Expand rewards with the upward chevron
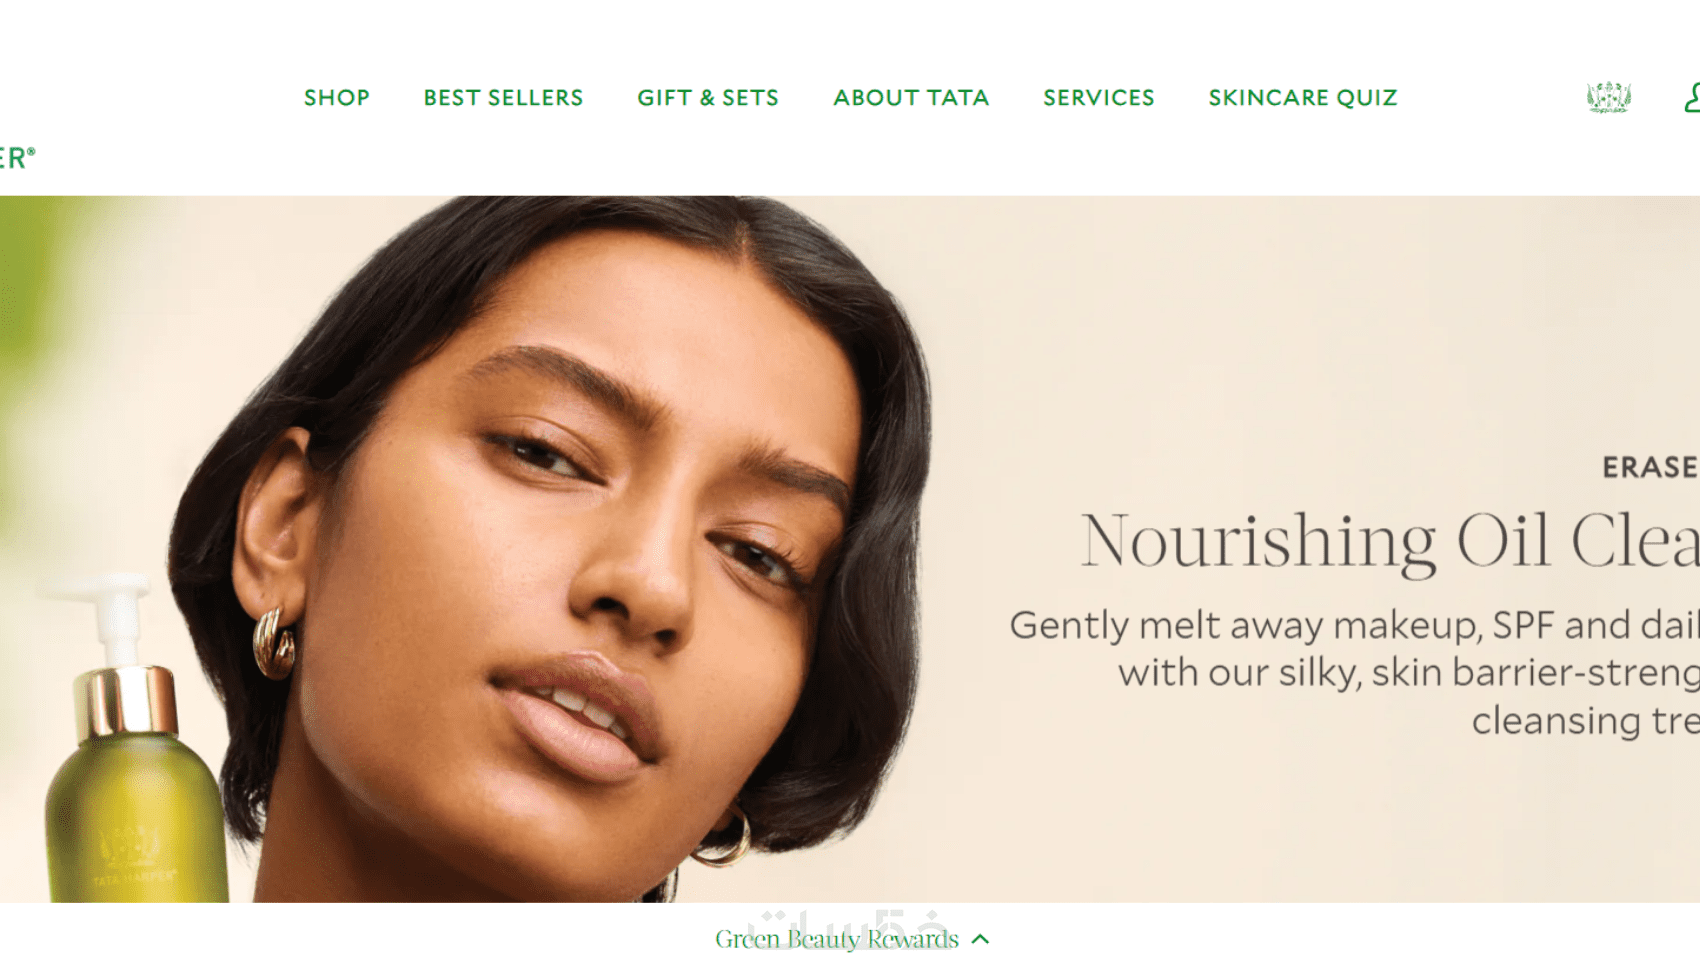The image size is (1700, 970). [980, 939]
